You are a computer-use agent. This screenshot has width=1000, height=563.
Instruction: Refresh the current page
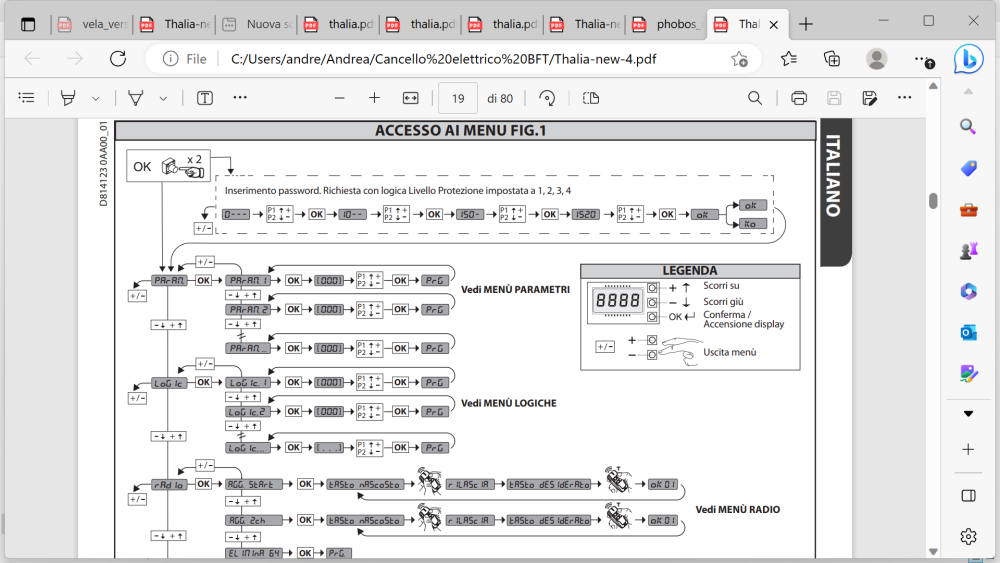118,59
